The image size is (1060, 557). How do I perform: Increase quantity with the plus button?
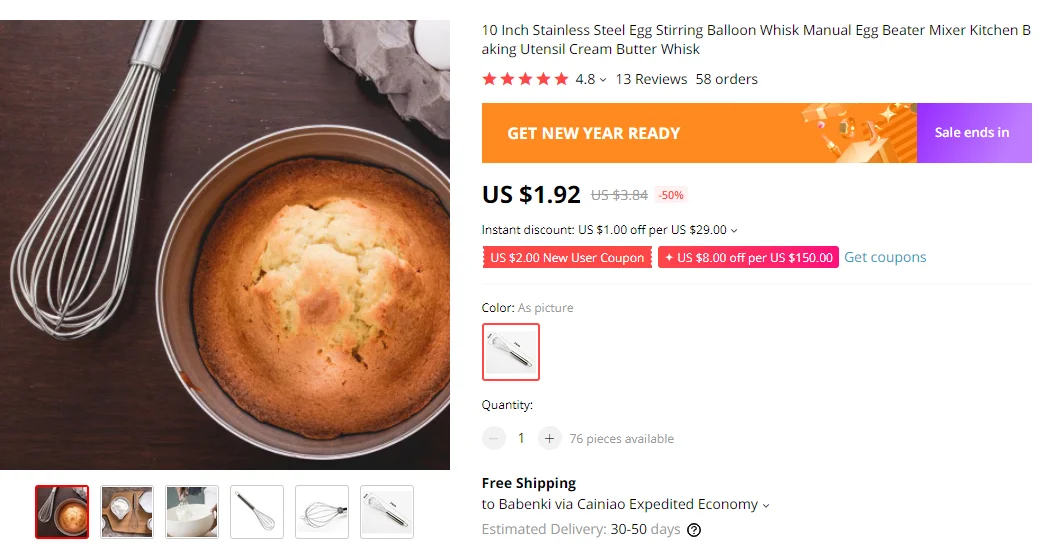[549, 438]
